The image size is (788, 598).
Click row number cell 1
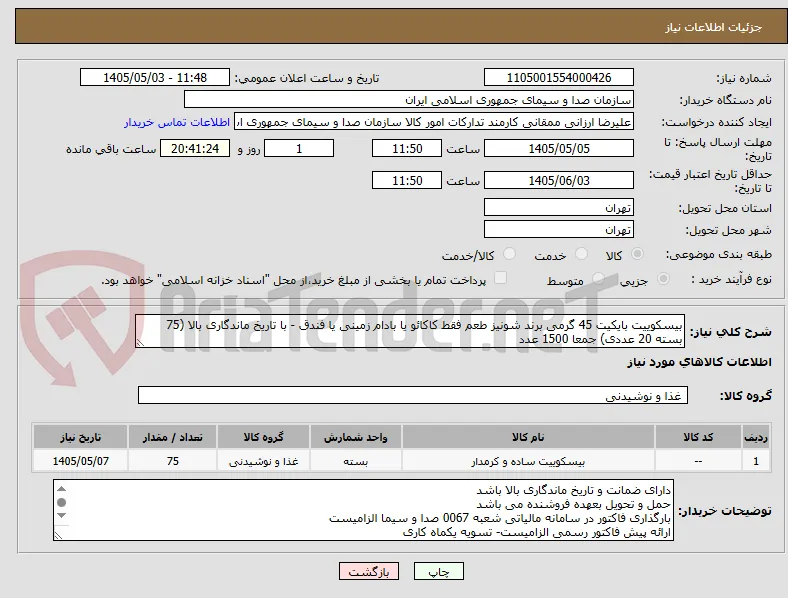(756, 461)
